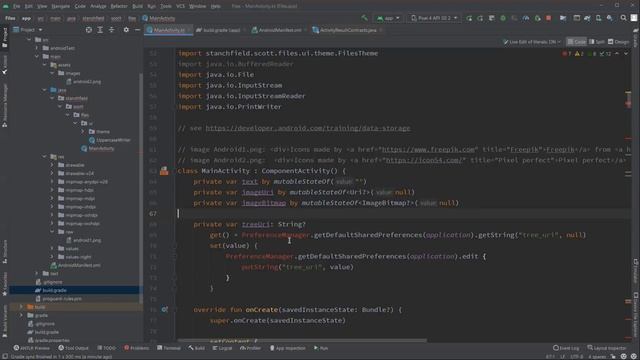Image resolution: width=640 pixels, height=360 pixels.
Task: Open developer.android.com data-storage link in comment
Action: click(308, 128)
